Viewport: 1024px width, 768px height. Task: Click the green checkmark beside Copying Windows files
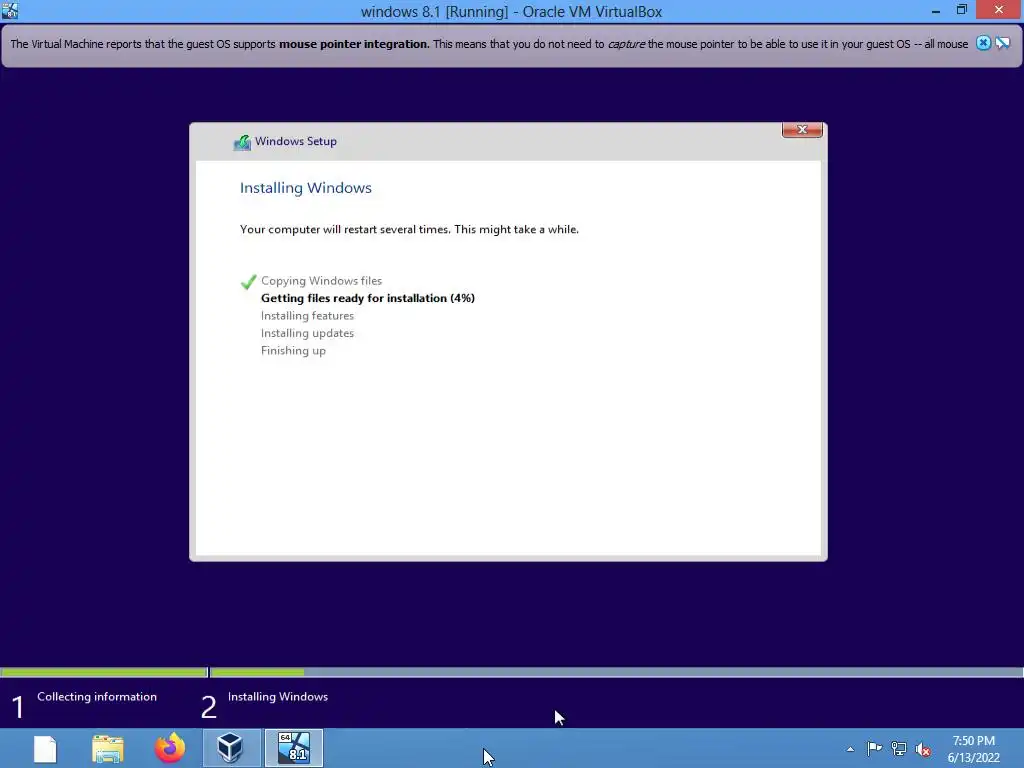248,281
